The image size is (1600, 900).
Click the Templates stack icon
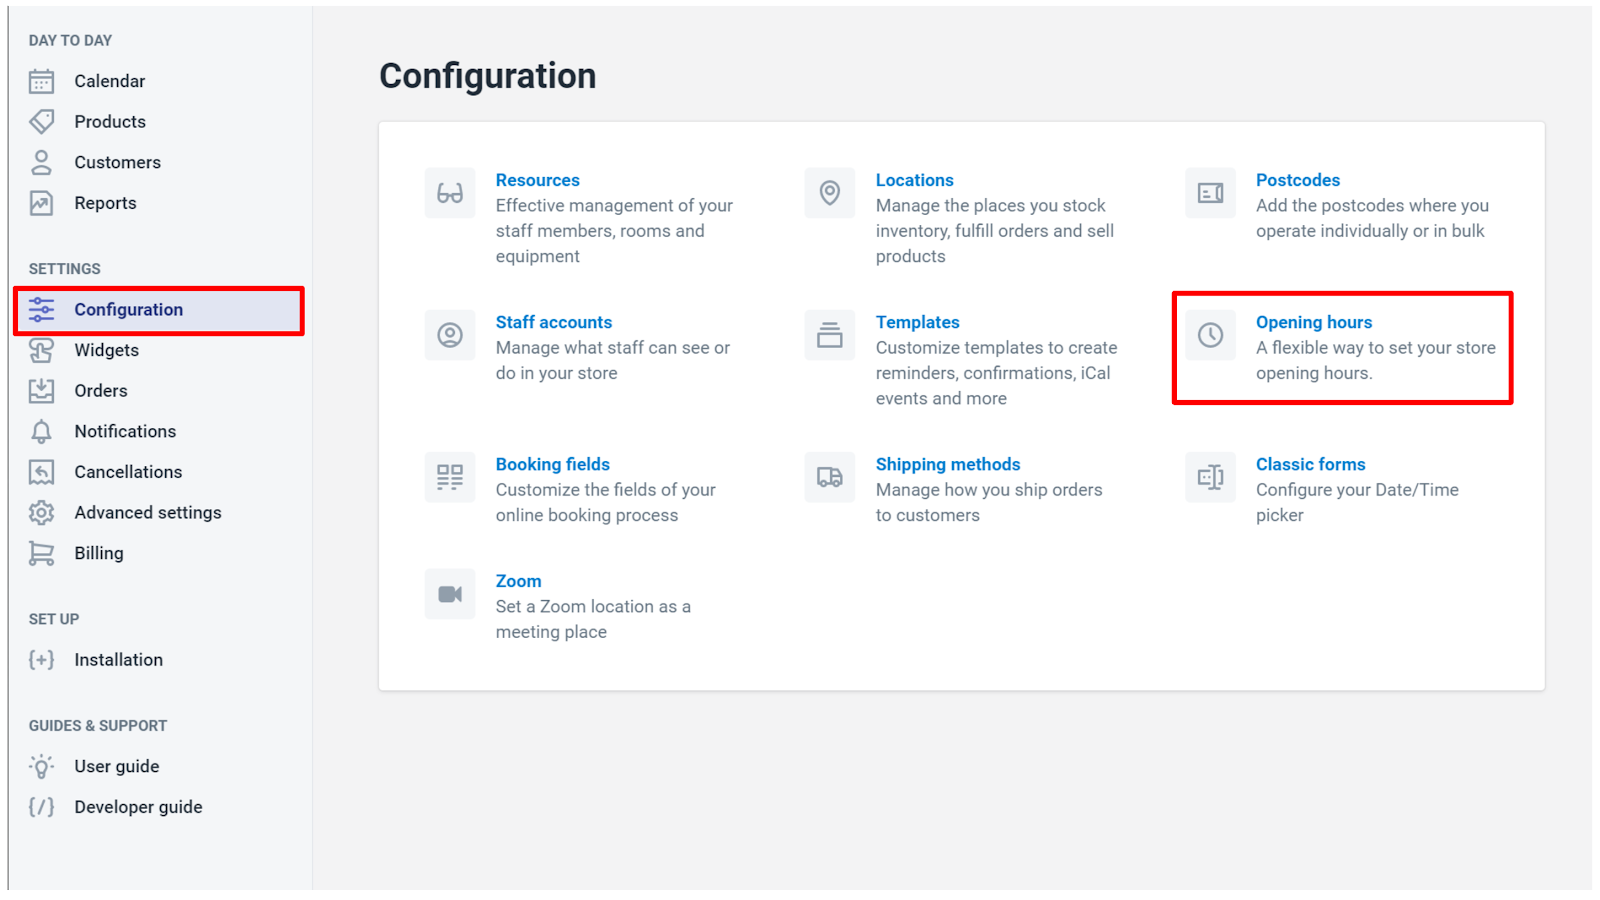coord(830,335)
